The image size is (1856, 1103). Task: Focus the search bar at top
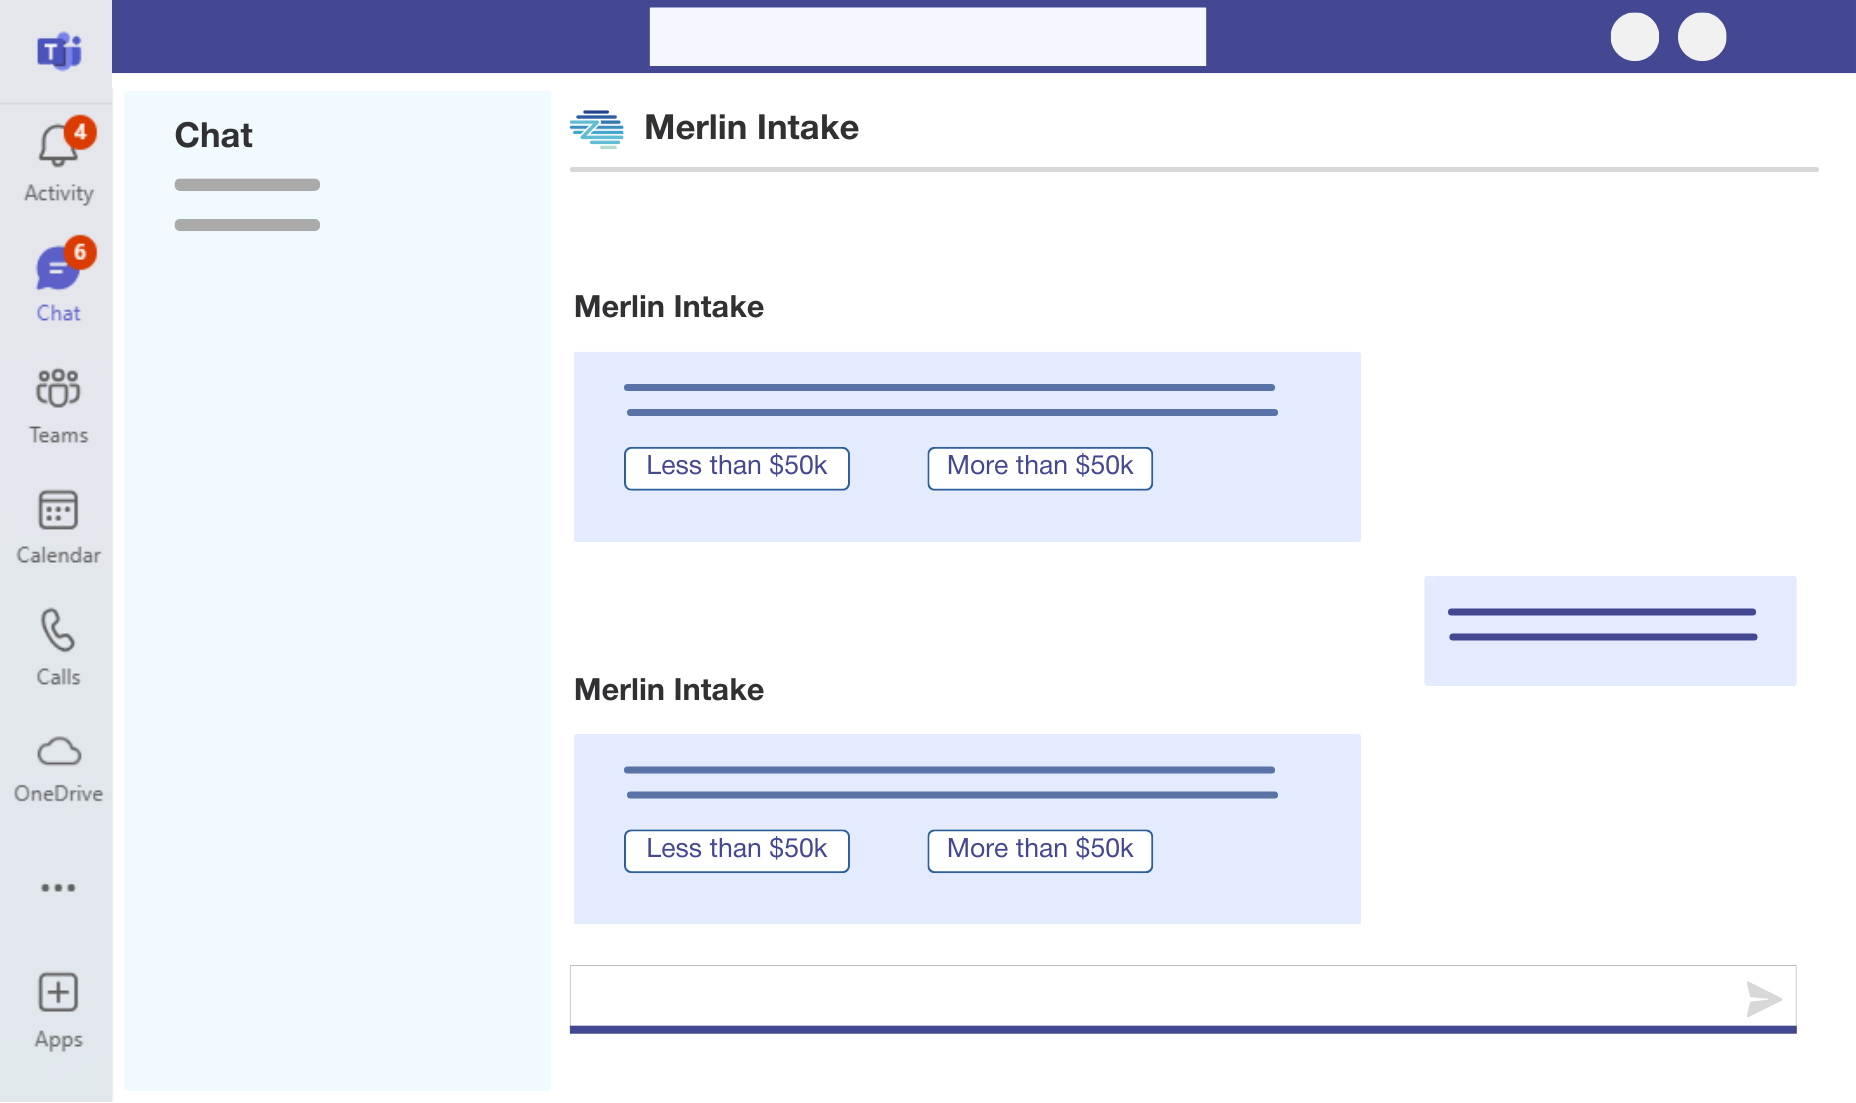click(927, 37)
